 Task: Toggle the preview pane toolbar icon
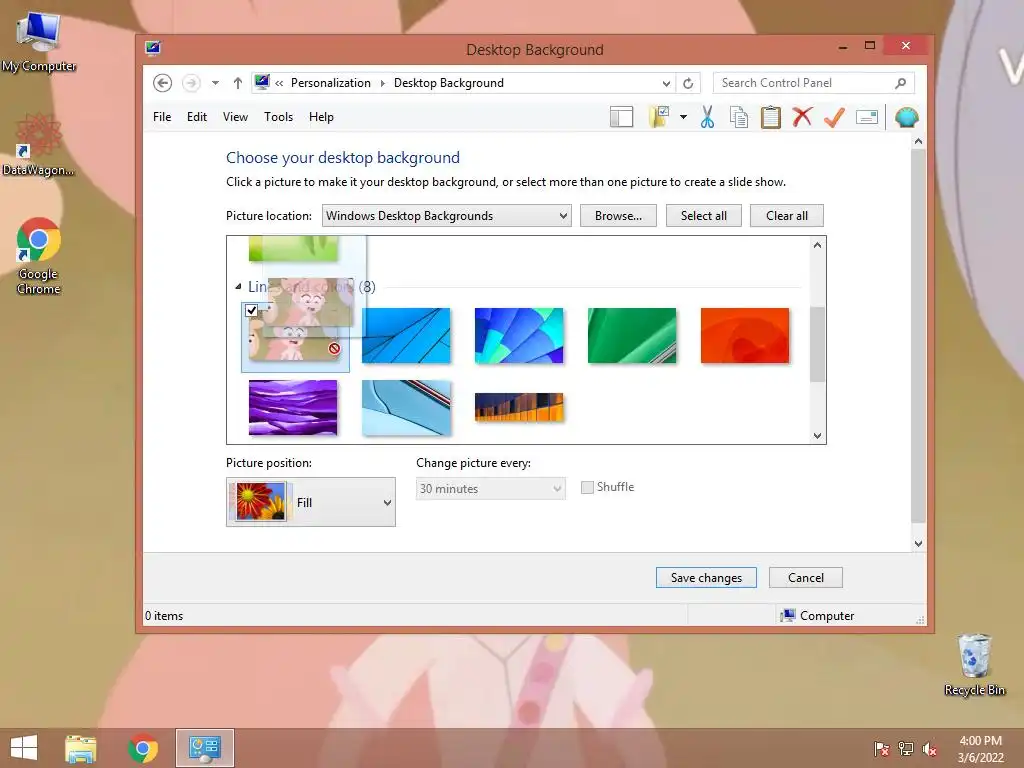[622, 117]
